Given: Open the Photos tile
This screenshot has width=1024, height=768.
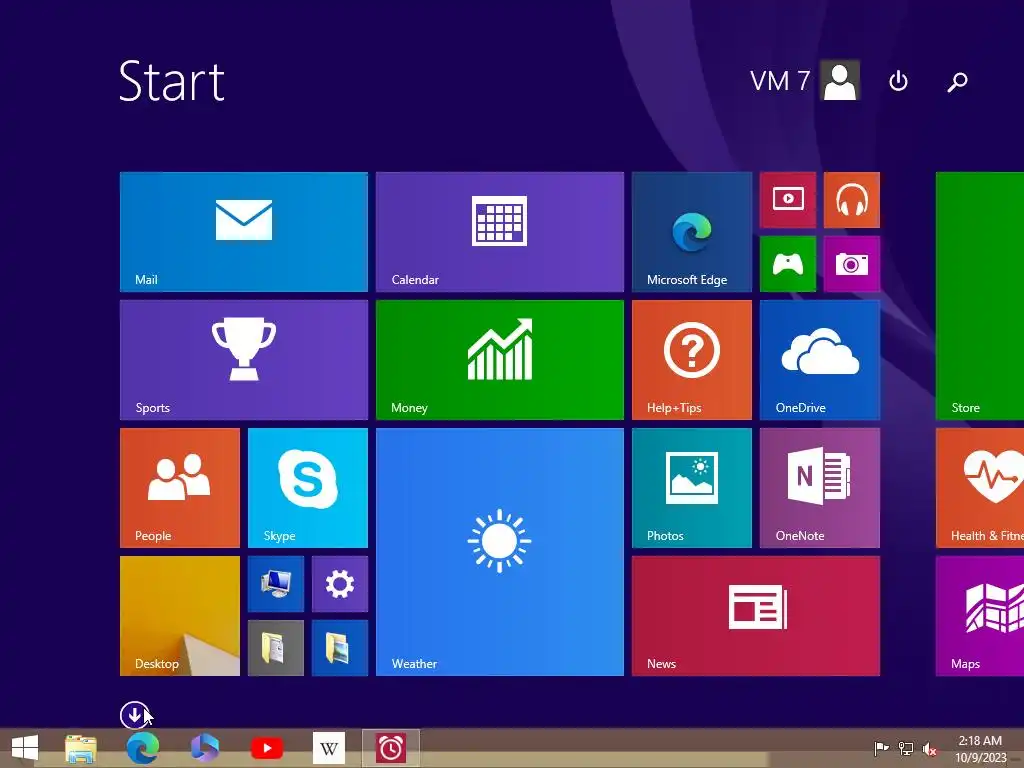Looking at the screenshot, I should 692,488.
